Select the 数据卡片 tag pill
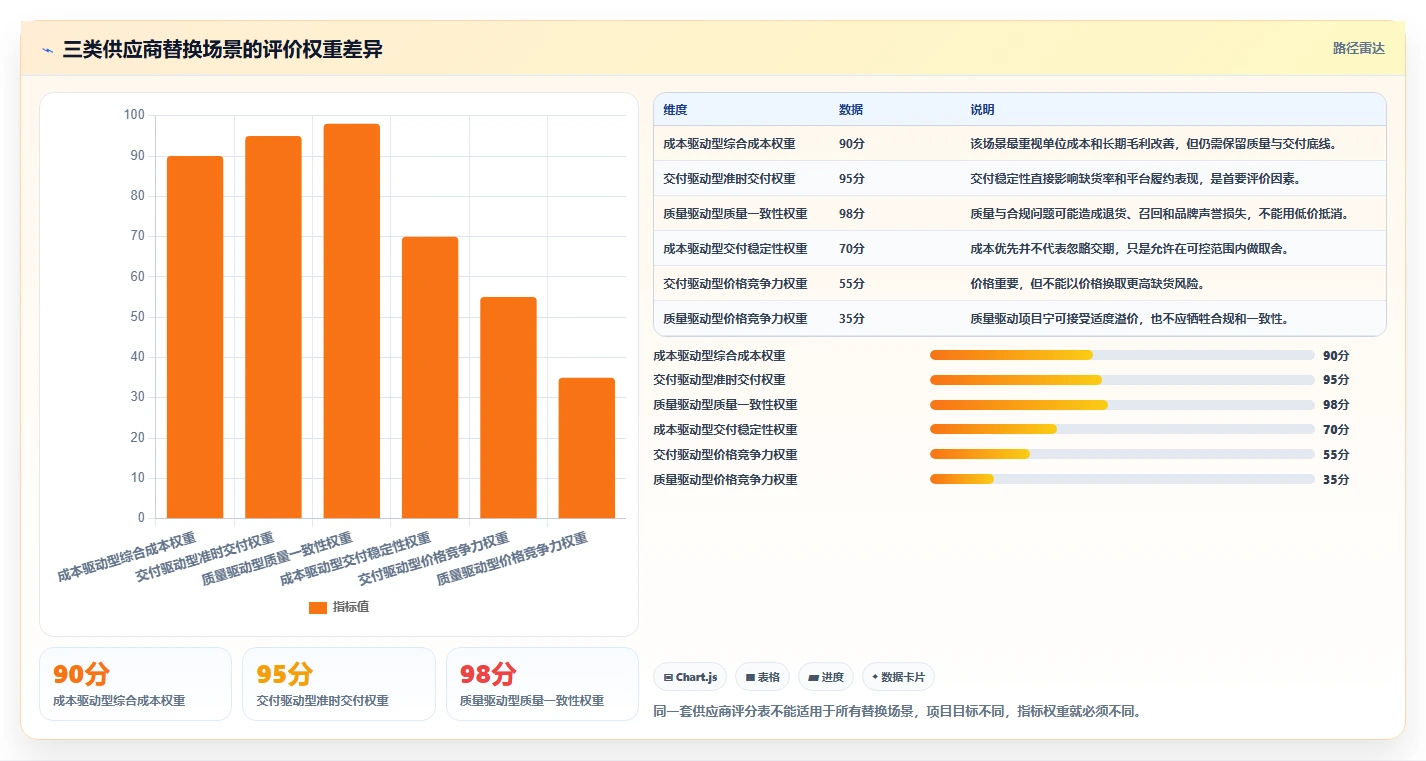The image size is (1426, 761). 898,677
